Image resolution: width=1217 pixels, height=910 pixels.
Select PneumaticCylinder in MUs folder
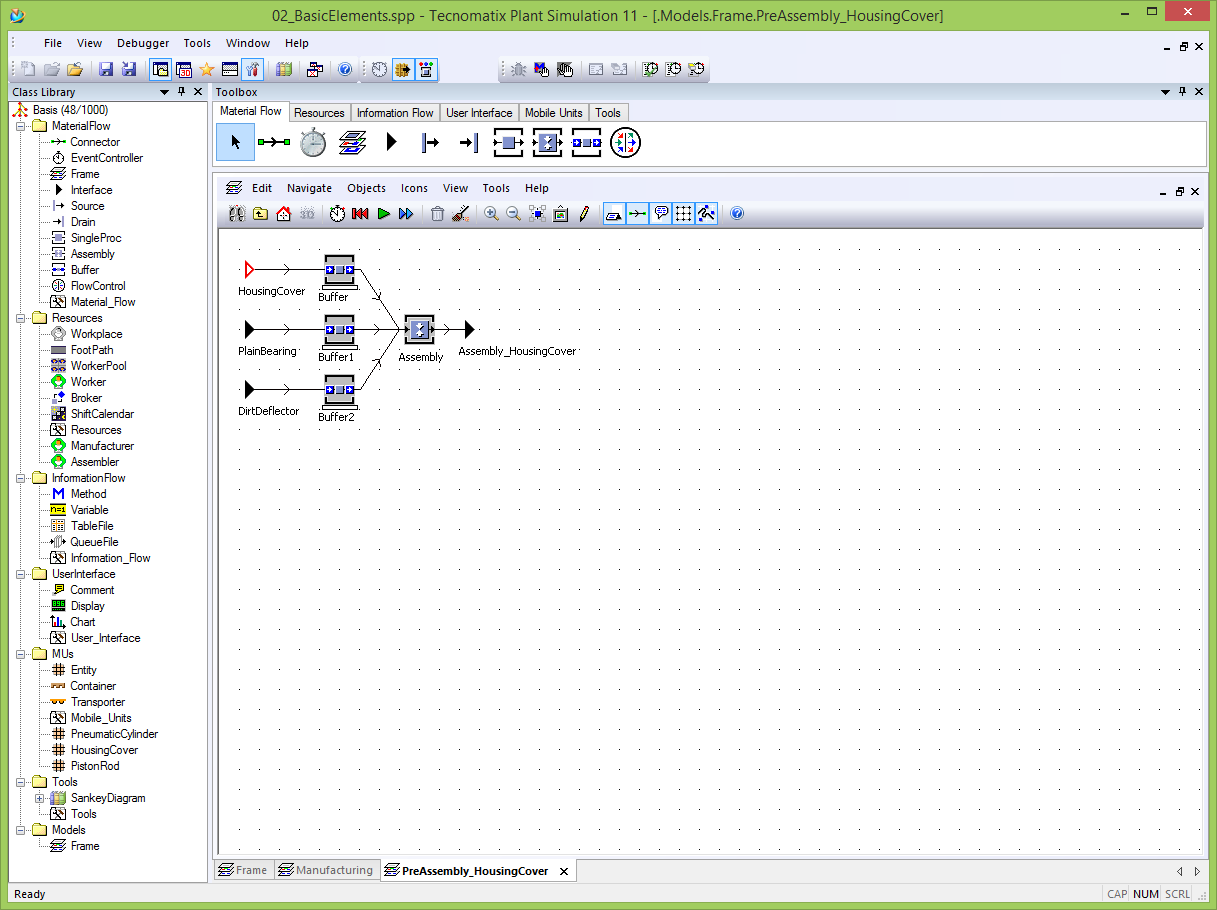pyautogui.click(x=114, y=734)
